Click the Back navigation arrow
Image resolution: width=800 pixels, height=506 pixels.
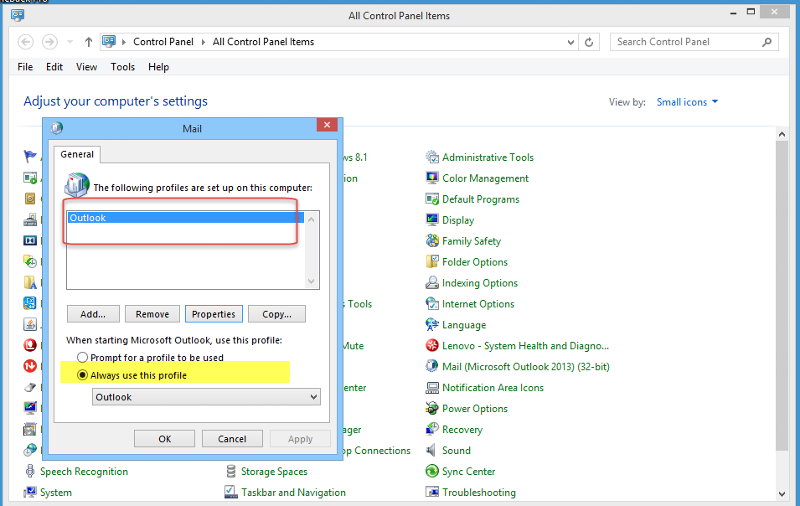26,42
